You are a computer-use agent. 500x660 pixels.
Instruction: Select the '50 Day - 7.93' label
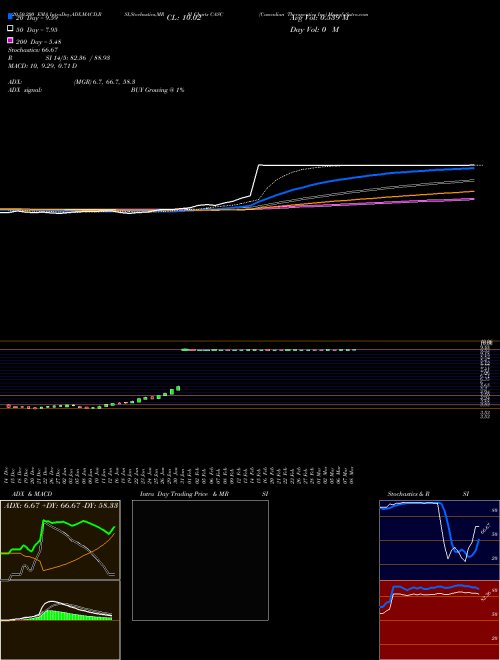(x=36, y=30)
